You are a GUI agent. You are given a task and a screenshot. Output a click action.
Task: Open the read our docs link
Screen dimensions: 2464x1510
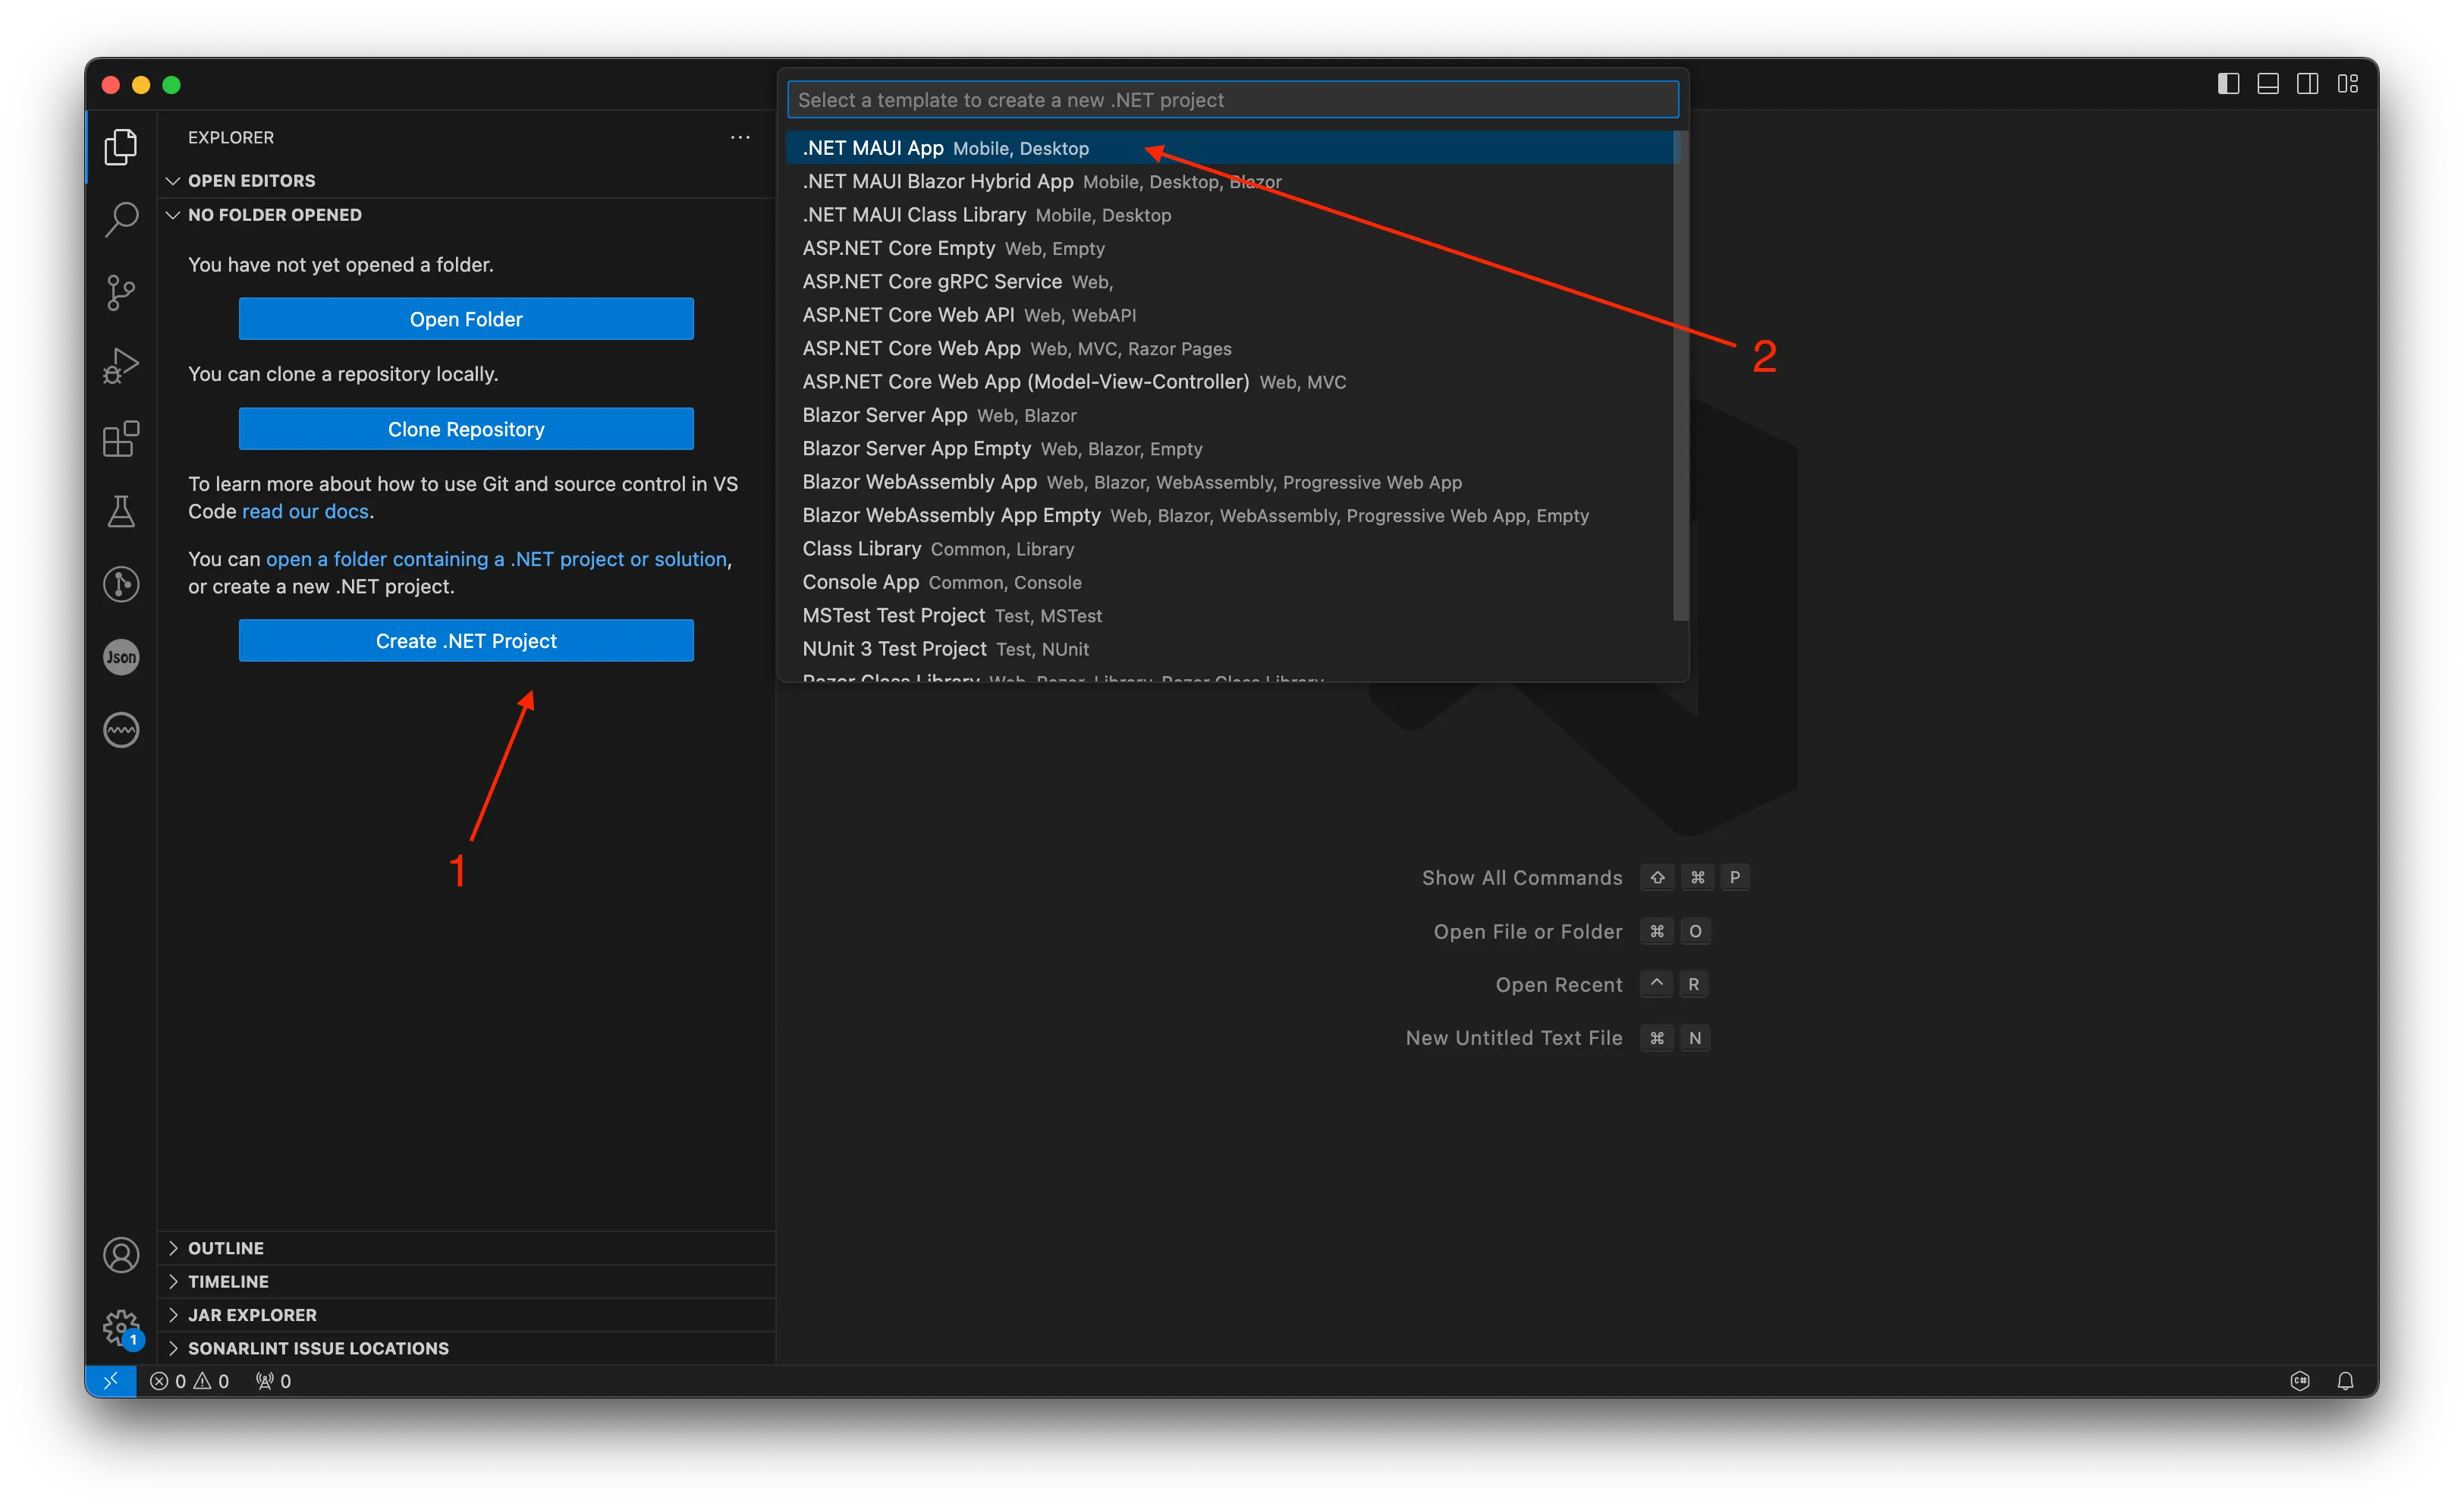click(305, 511)
